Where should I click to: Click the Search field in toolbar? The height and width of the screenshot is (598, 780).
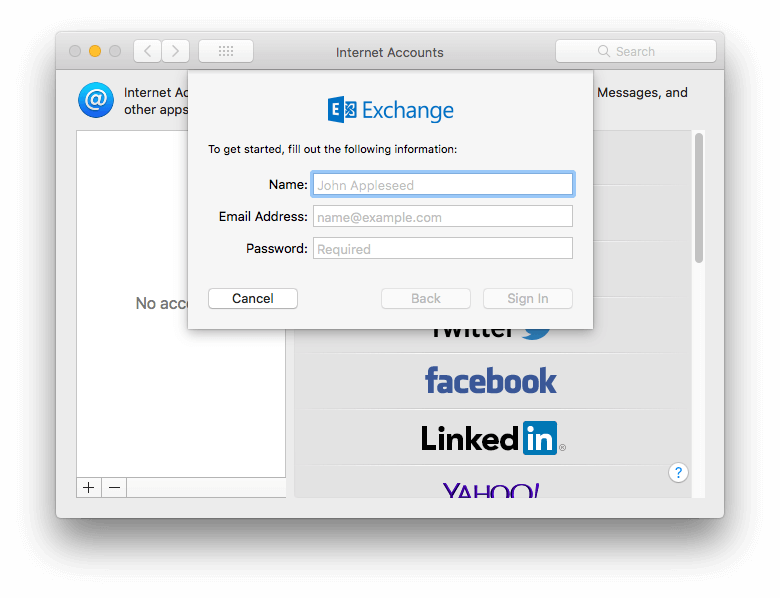coord(636,51)
